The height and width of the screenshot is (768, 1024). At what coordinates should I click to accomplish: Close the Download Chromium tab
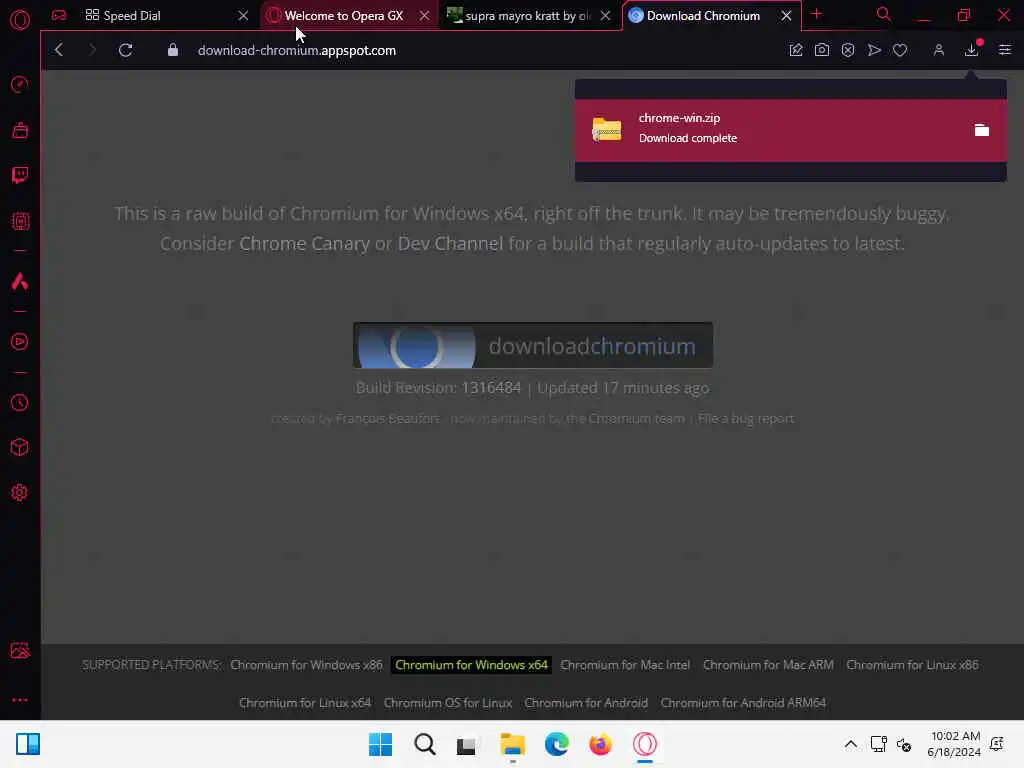coord(786,16)
